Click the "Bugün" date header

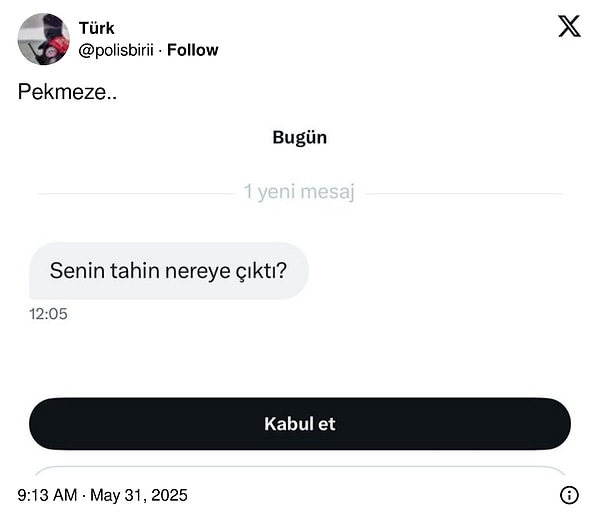[299, 138]
